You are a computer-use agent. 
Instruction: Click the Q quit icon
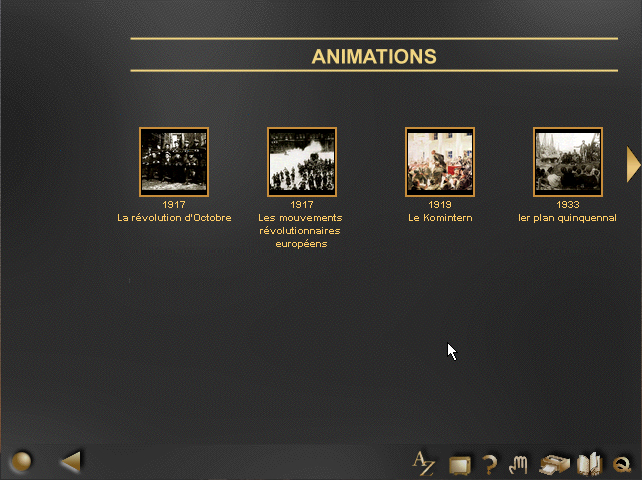click(x=622, y=464)
